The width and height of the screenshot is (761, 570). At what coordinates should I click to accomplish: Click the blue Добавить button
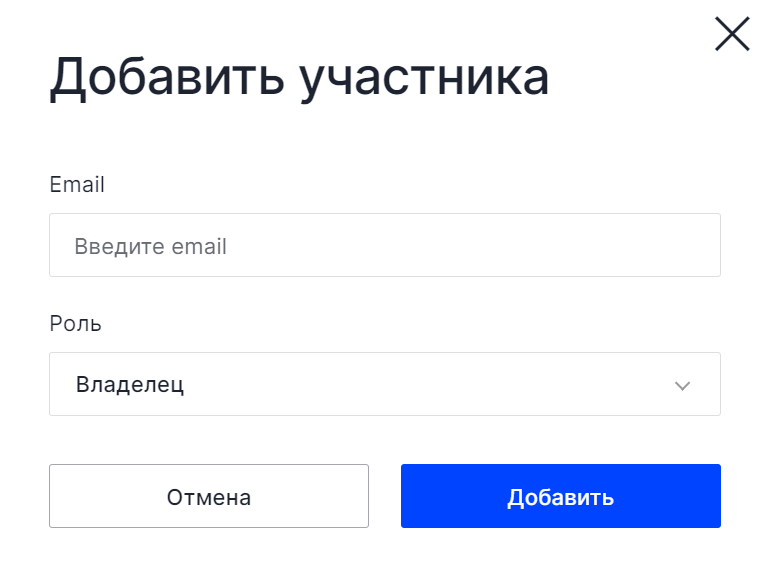tap(561, 496)
